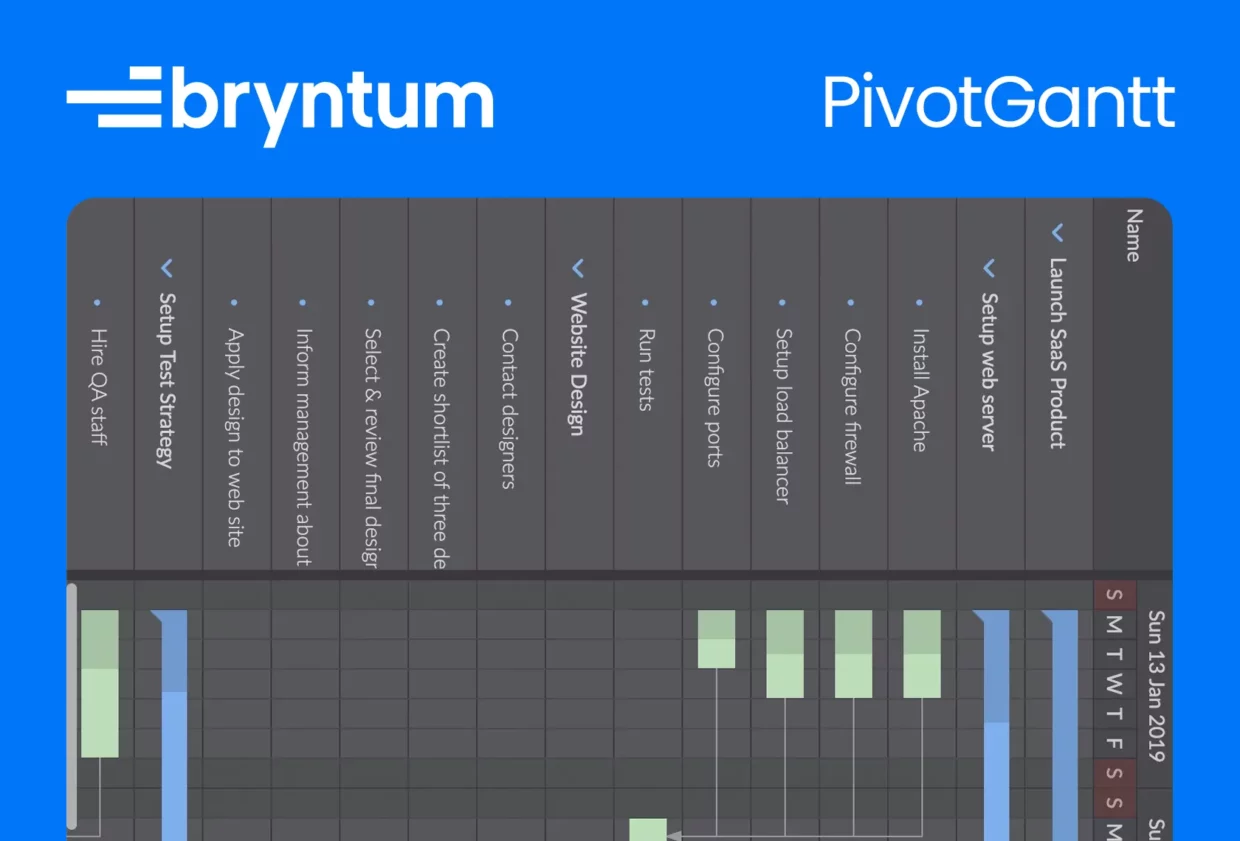Collapse the Website Design group
Viewport: 1240px width, 841px height.
tap(577, 268)
